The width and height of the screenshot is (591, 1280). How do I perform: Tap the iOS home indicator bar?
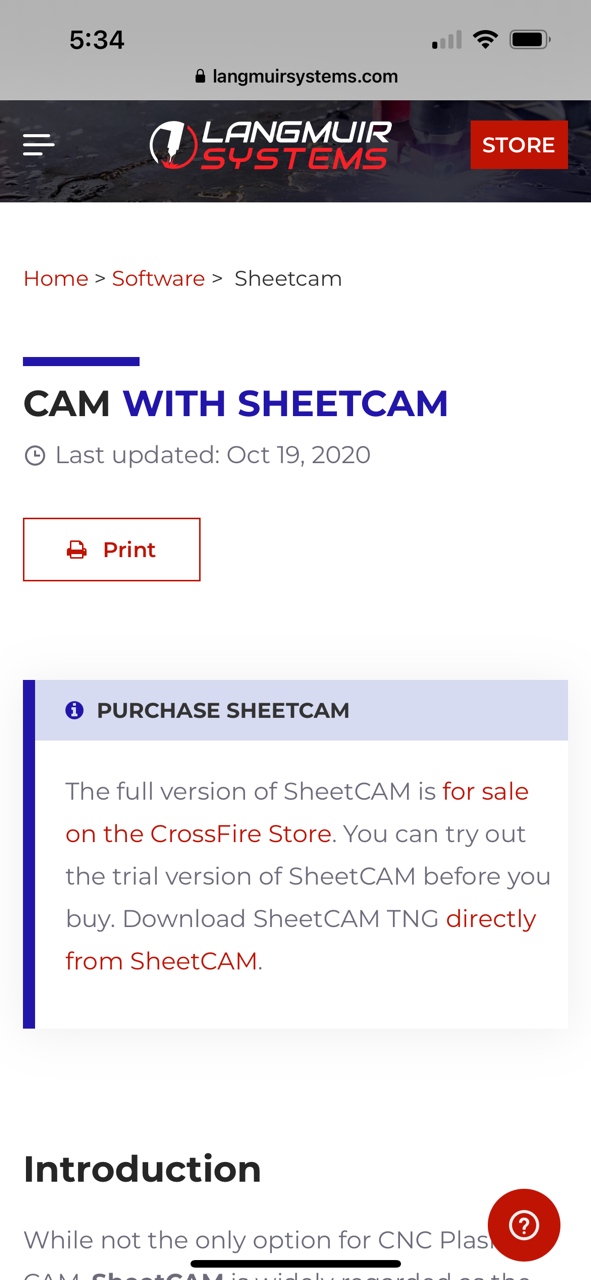pyautogui.click(x=295, y=1264)
